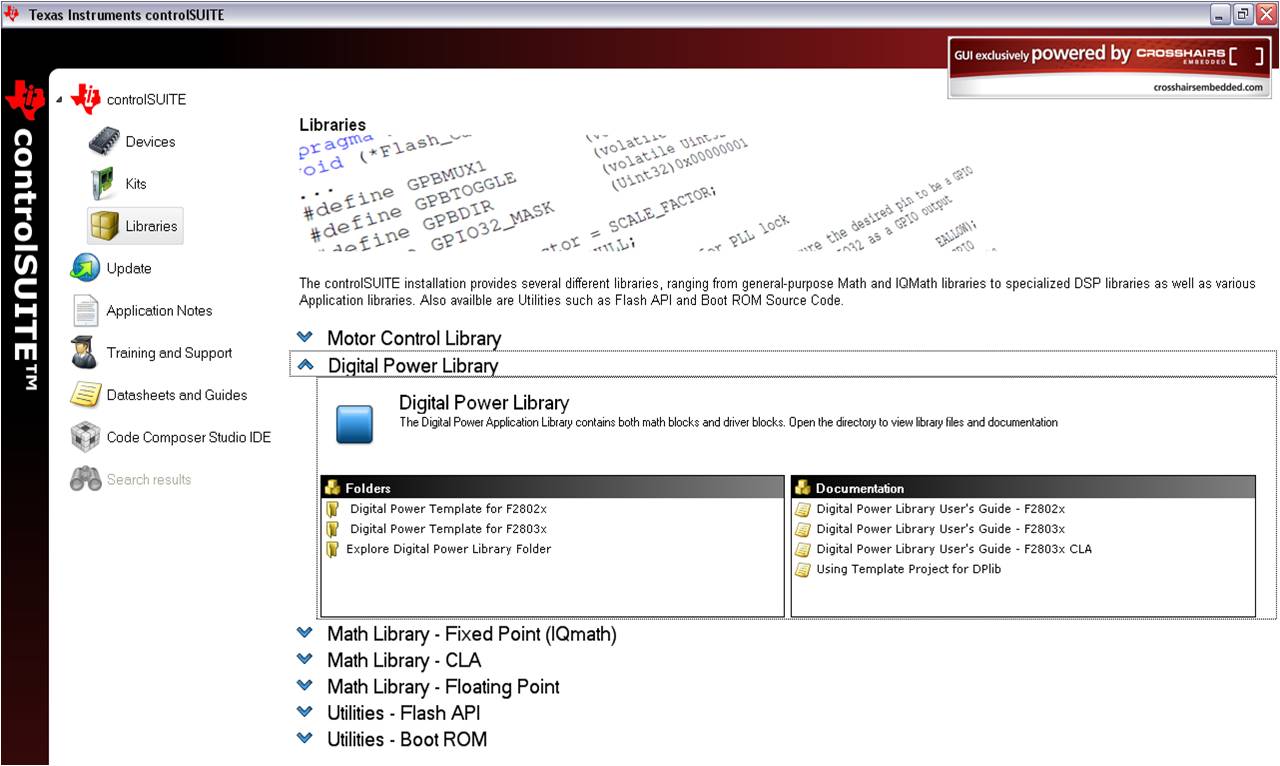Click Math Library - CLA heading text
The image size is (1280, 766).
(404, 661)
